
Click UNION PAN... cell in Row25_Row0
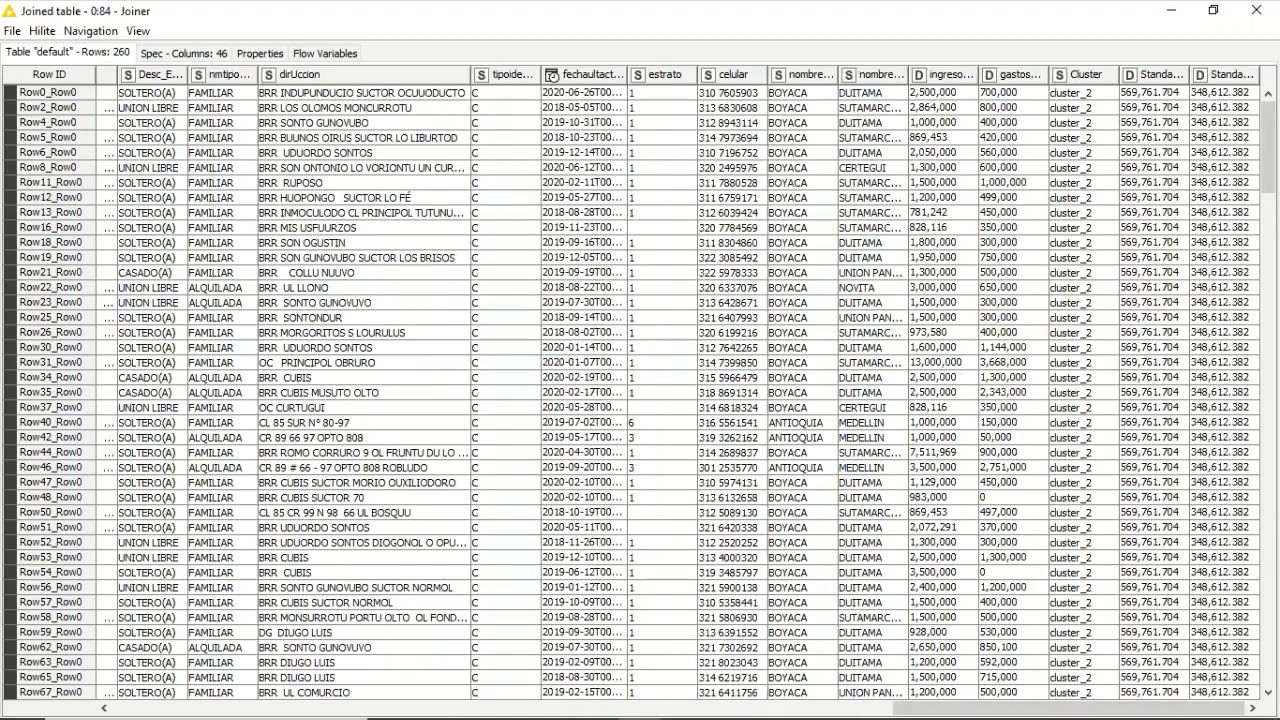point(872,318)
